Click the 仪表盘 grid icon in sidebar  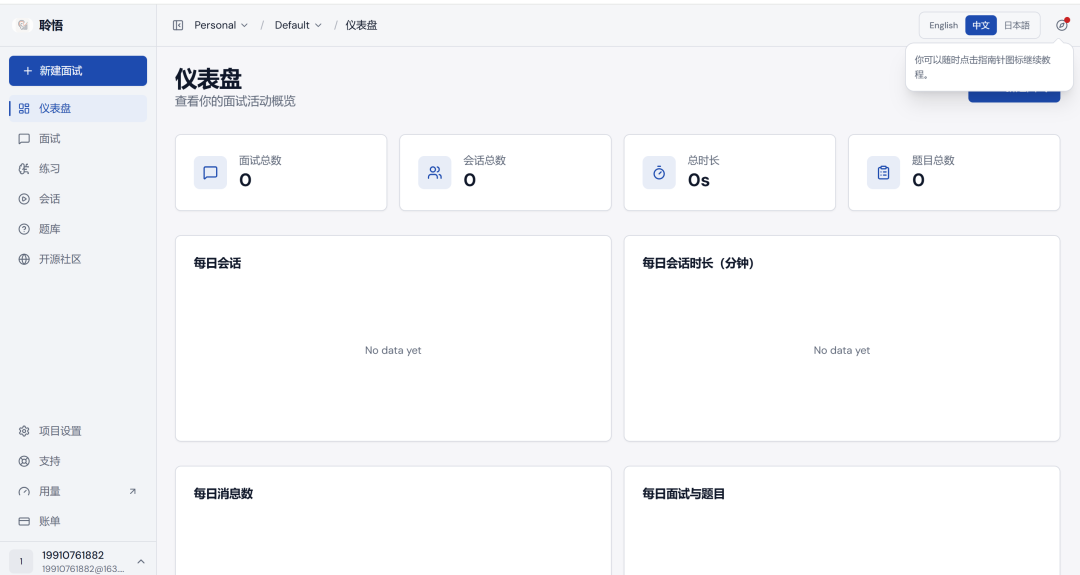coord(24,109)
